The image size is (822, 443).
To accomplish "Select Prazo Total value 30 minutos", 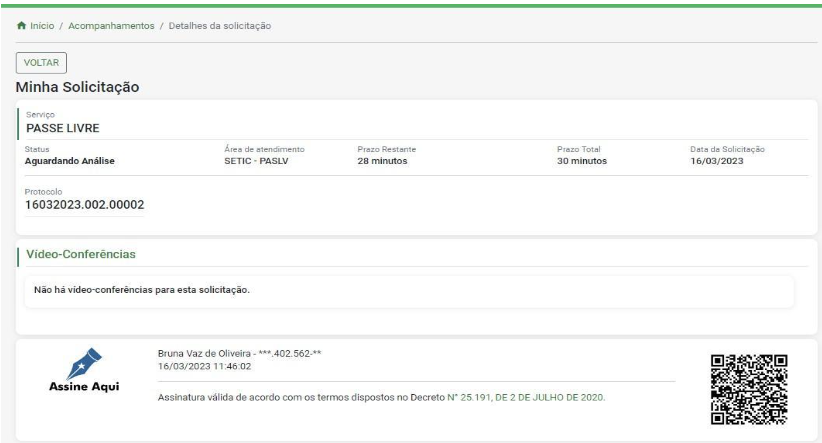I will pos(582,161).
